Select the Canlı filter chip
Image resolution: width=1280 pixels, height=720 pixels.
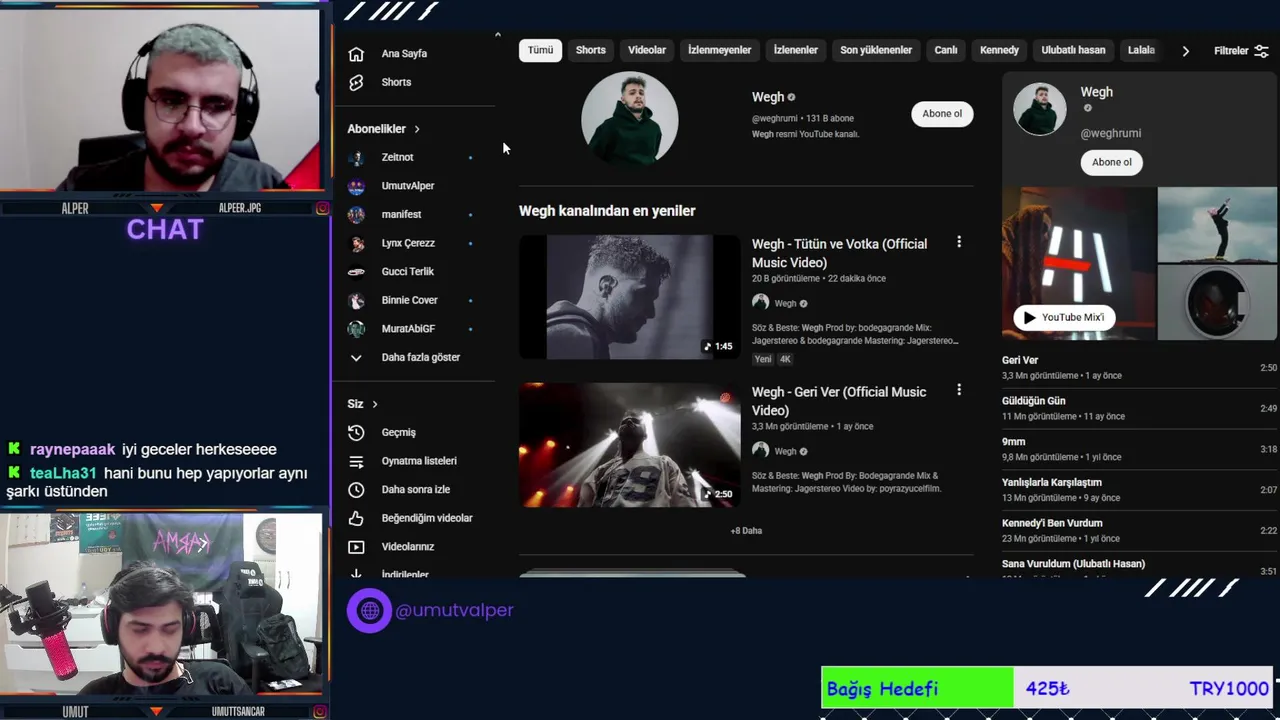click(x=946, y=50)
